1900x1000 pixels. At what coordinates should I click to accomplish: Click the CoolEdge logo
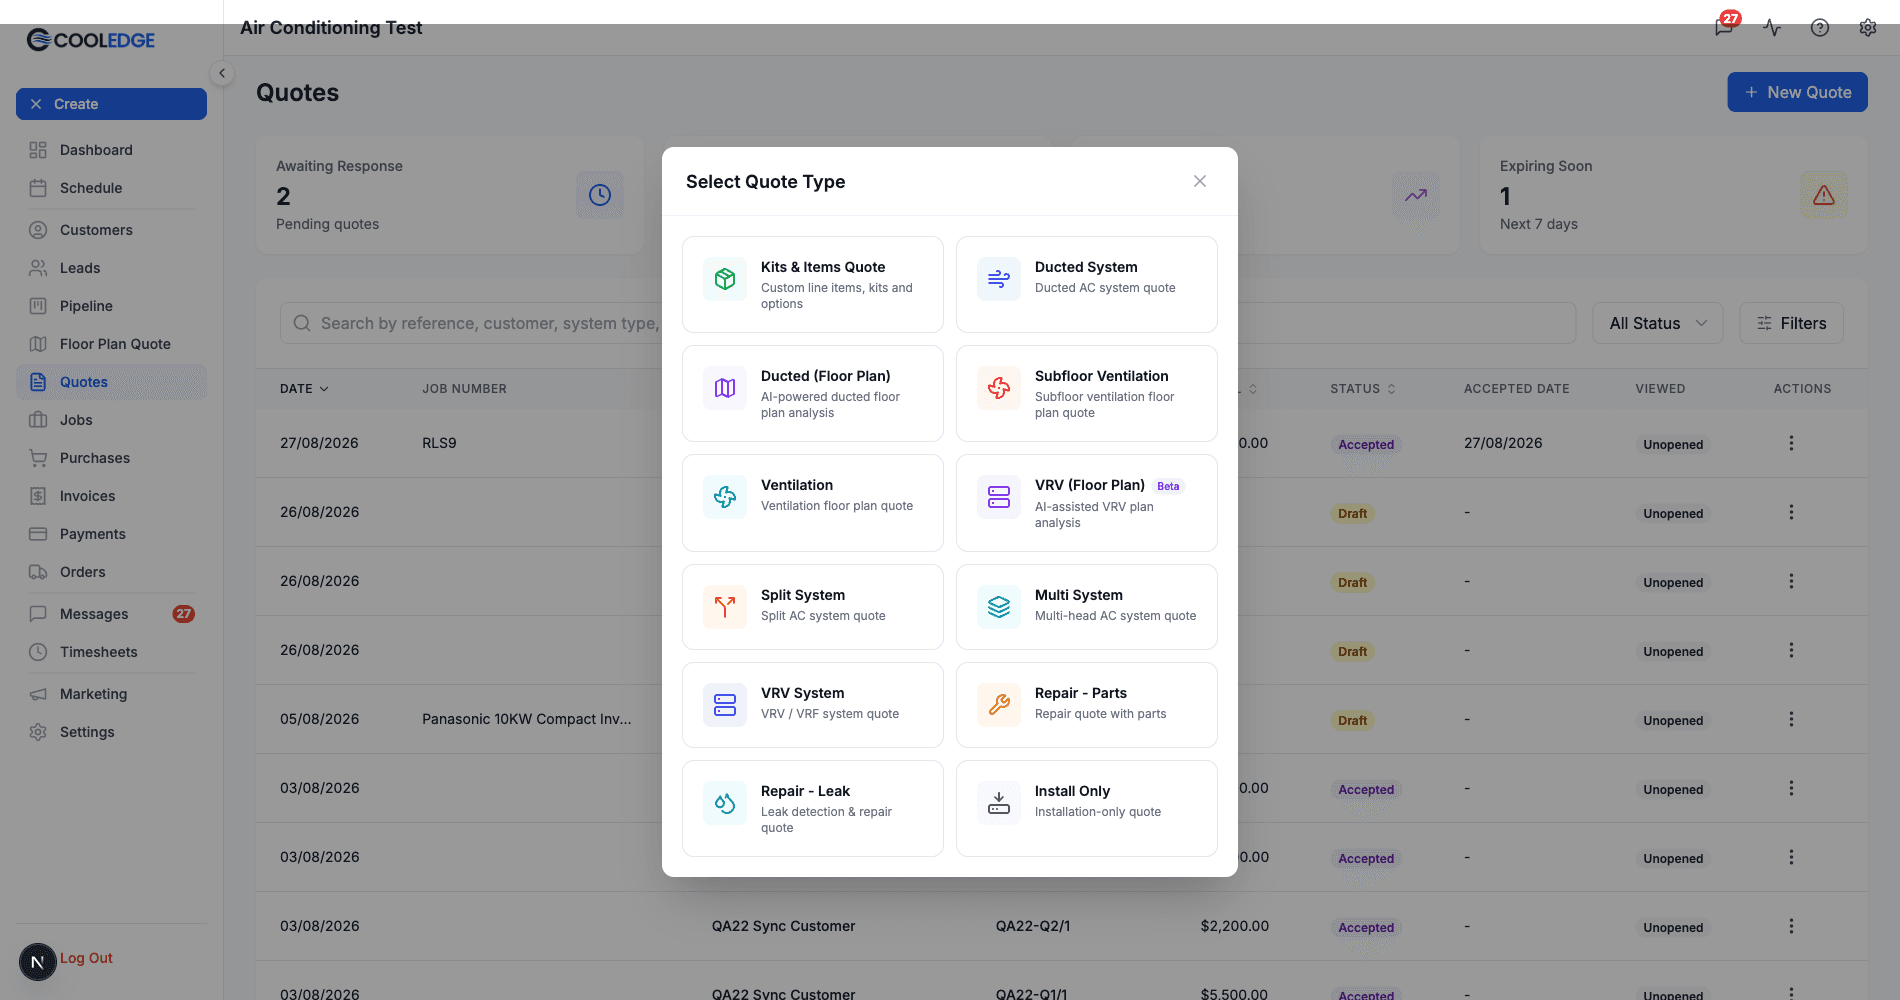click(91, 40)
